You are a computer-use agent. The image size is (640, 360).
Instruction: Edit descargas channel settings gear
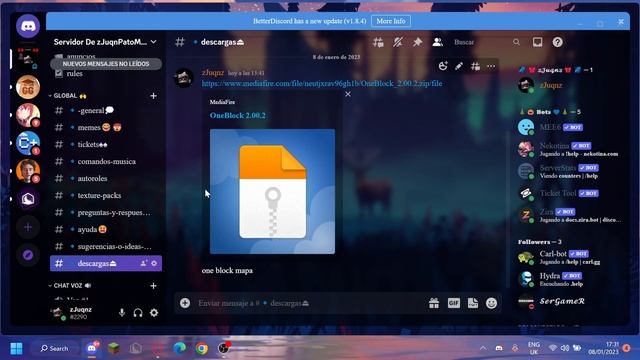[x=154, y=264]
